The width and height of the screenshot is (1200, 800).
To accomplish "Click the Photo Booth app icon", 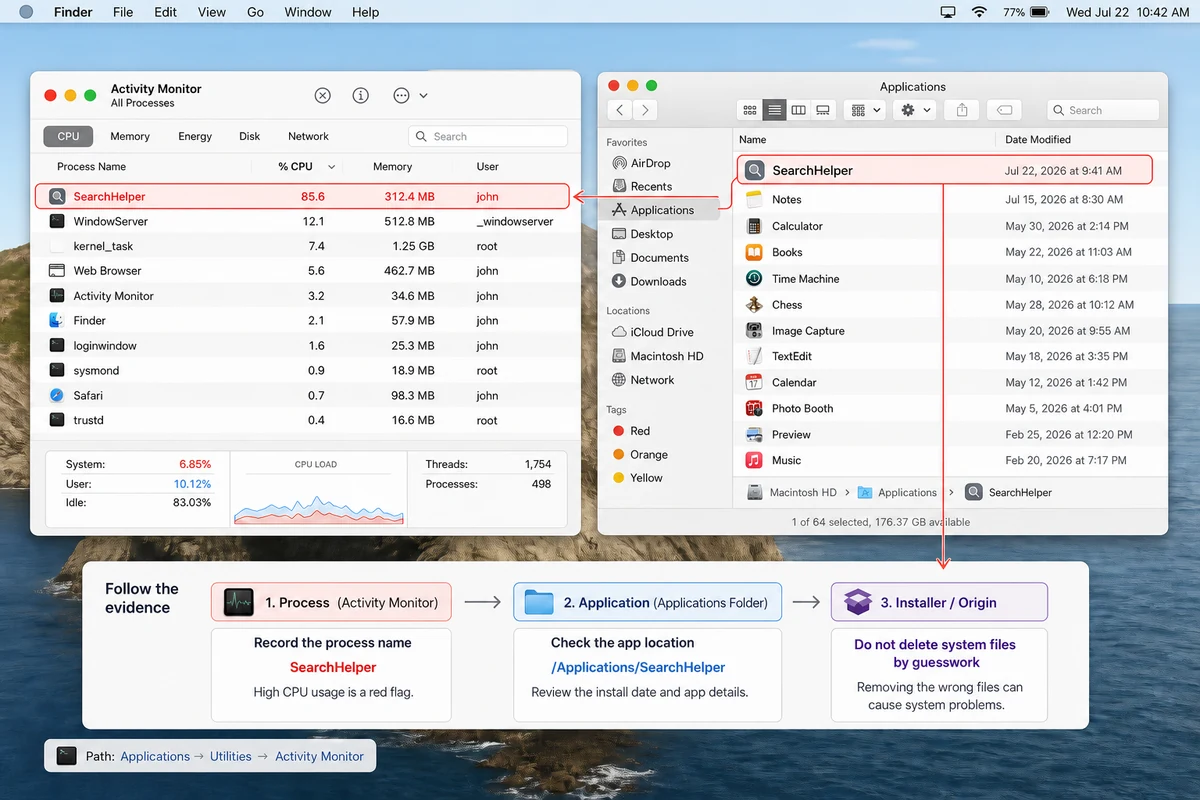I will point(754,408).
